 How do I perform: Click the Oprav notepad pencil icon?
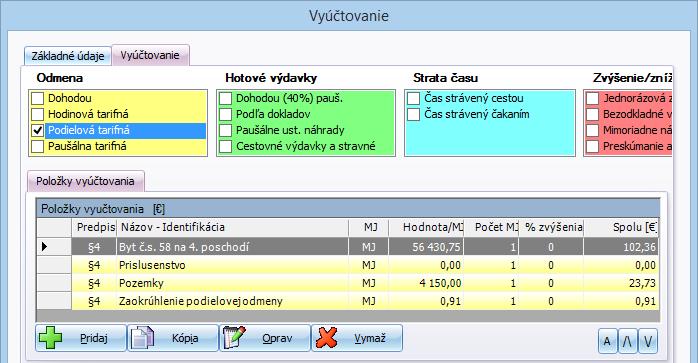234,338
